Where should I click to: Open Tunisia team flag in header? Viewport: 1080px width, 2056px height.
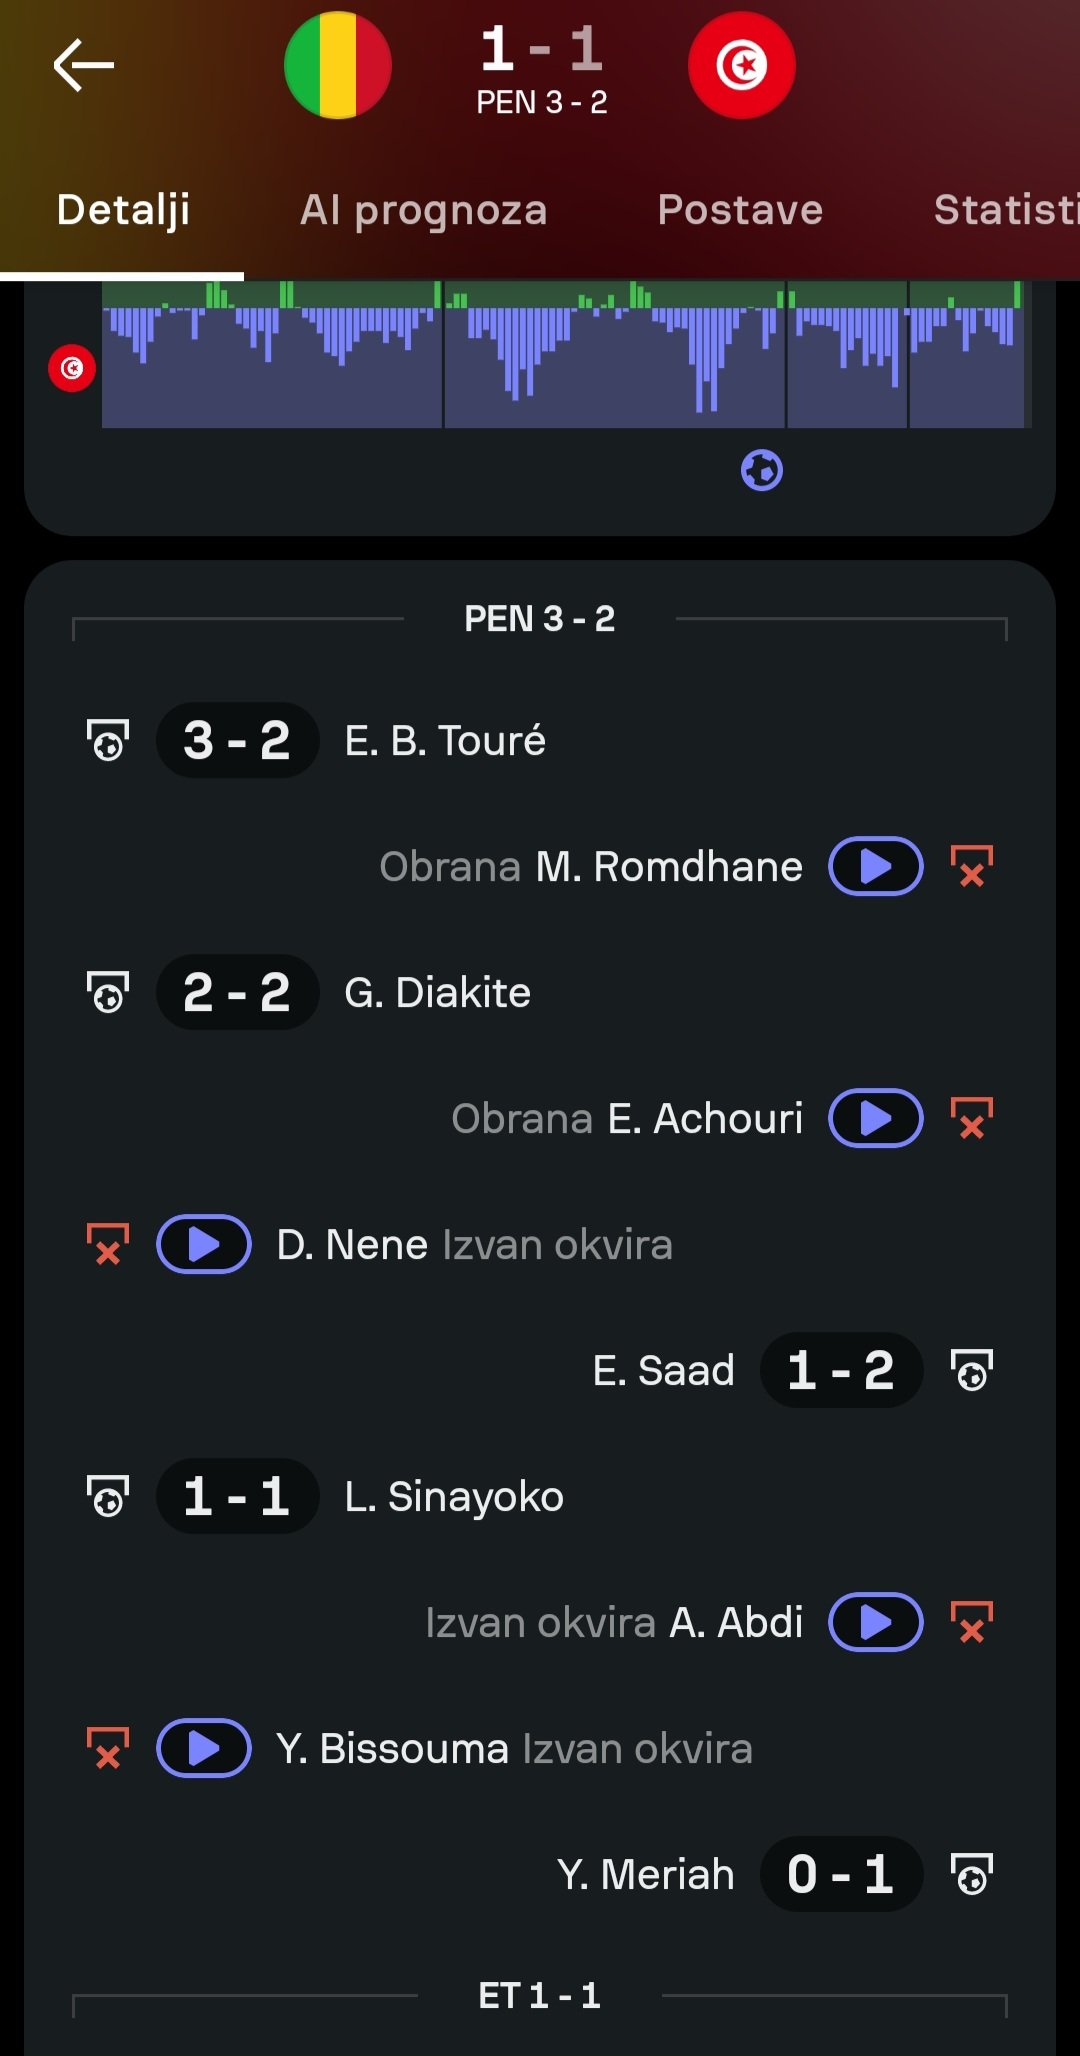741,66
